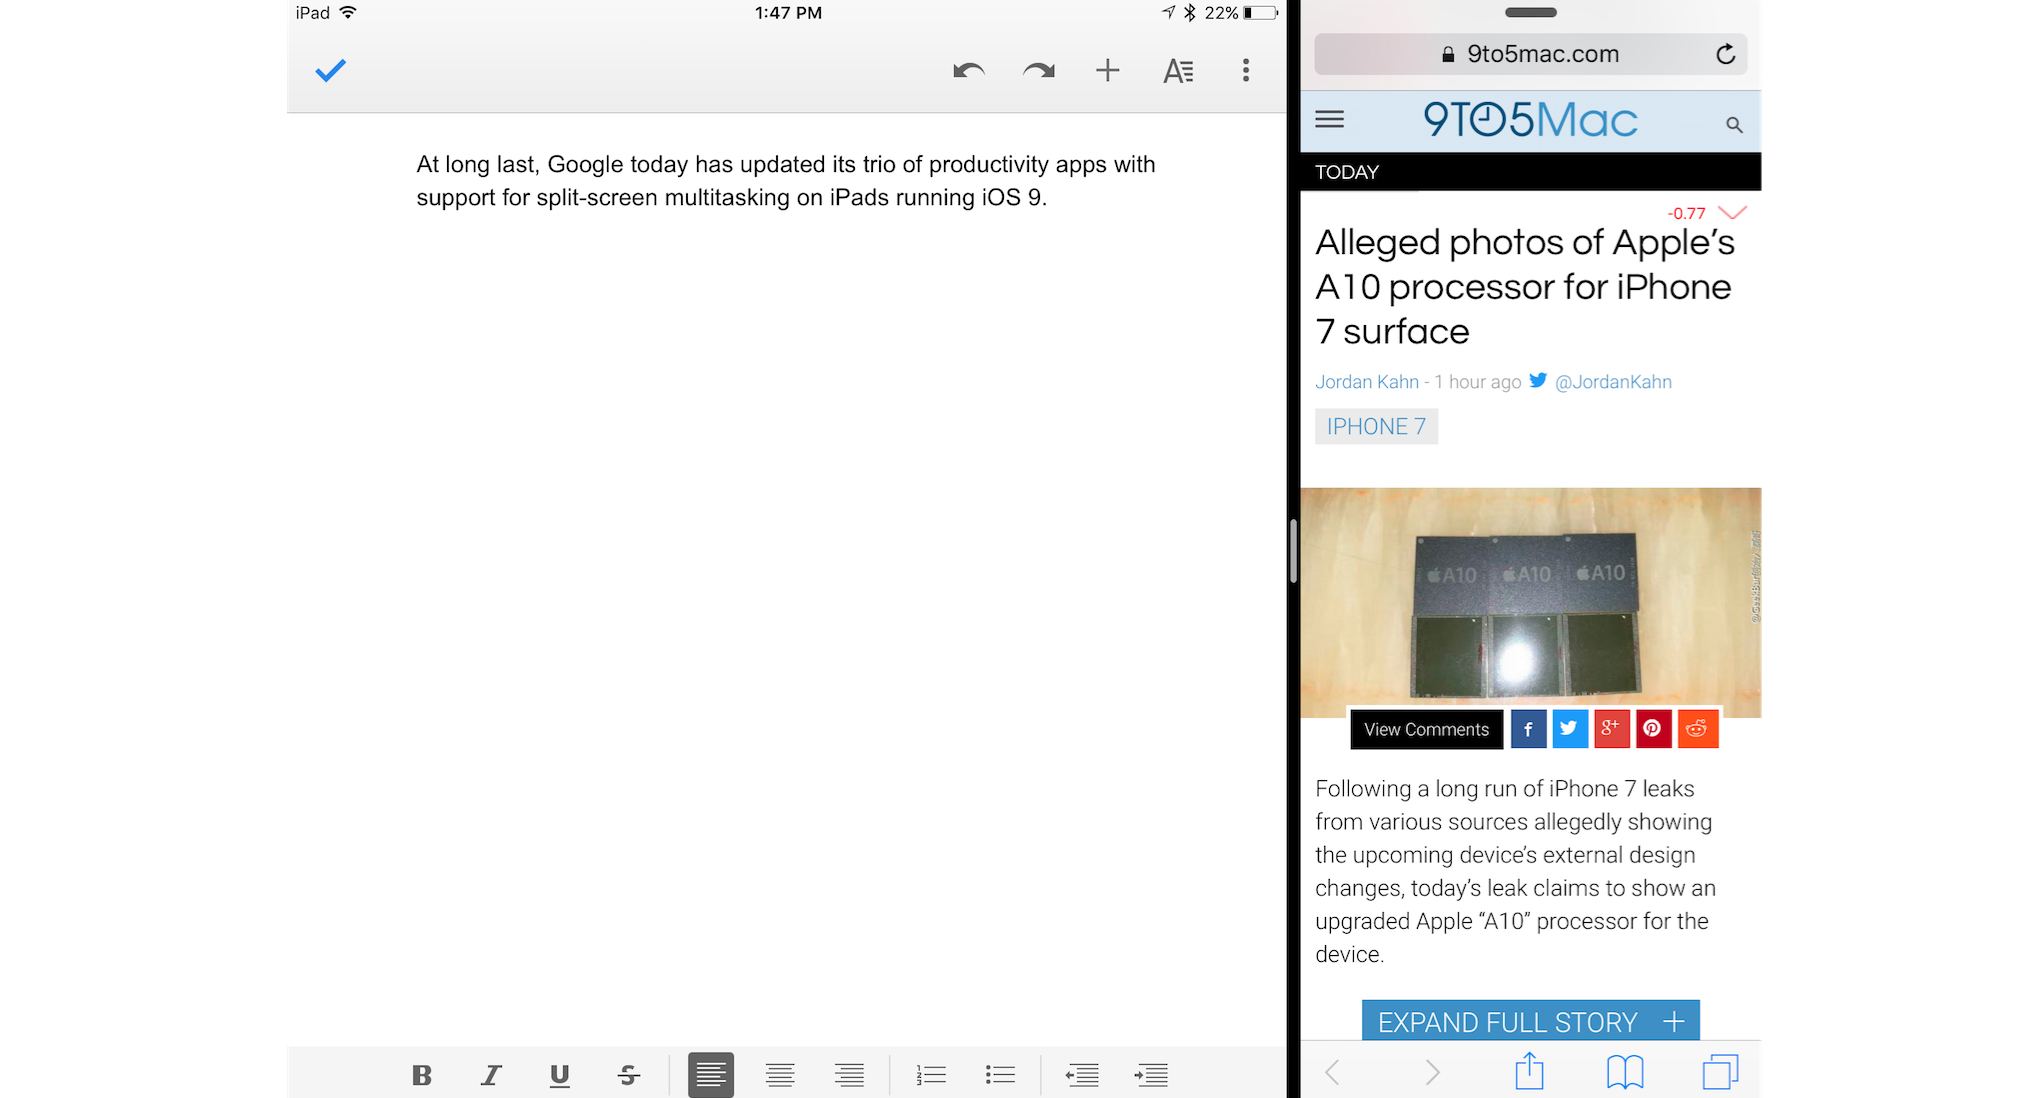The image size is (2023, 1098).
Task: Click the 9to5Mac search icon
Action: (1736, 124)
